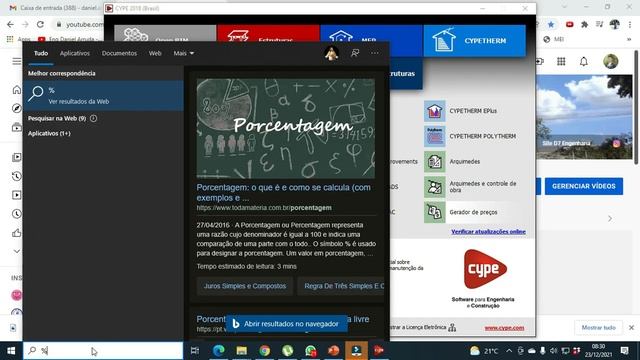
Task: Open YouTube History sidebar icon
Action: pos(16,176)
